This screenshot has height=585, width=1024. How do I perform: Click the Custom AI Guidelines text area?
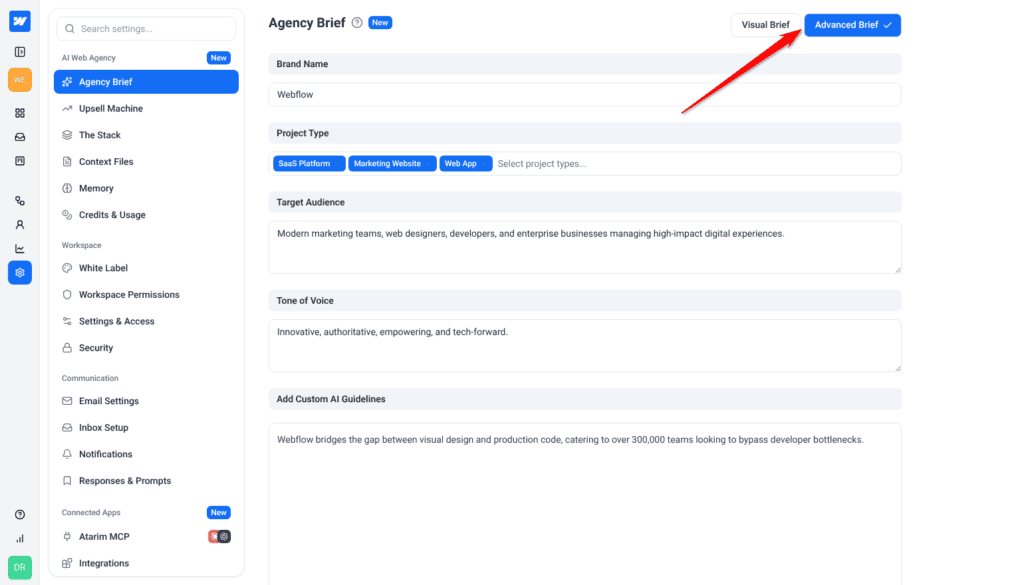[584, 504]
